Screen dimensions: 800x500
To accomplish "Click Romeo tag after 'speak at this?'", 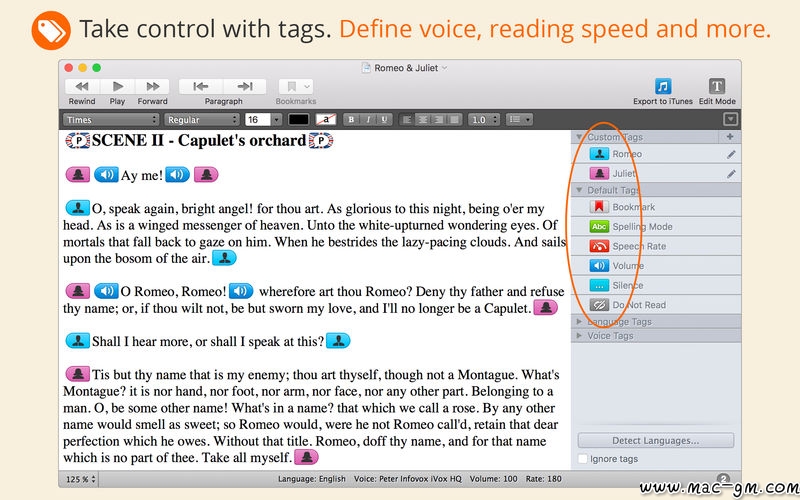I will point(338,341).
